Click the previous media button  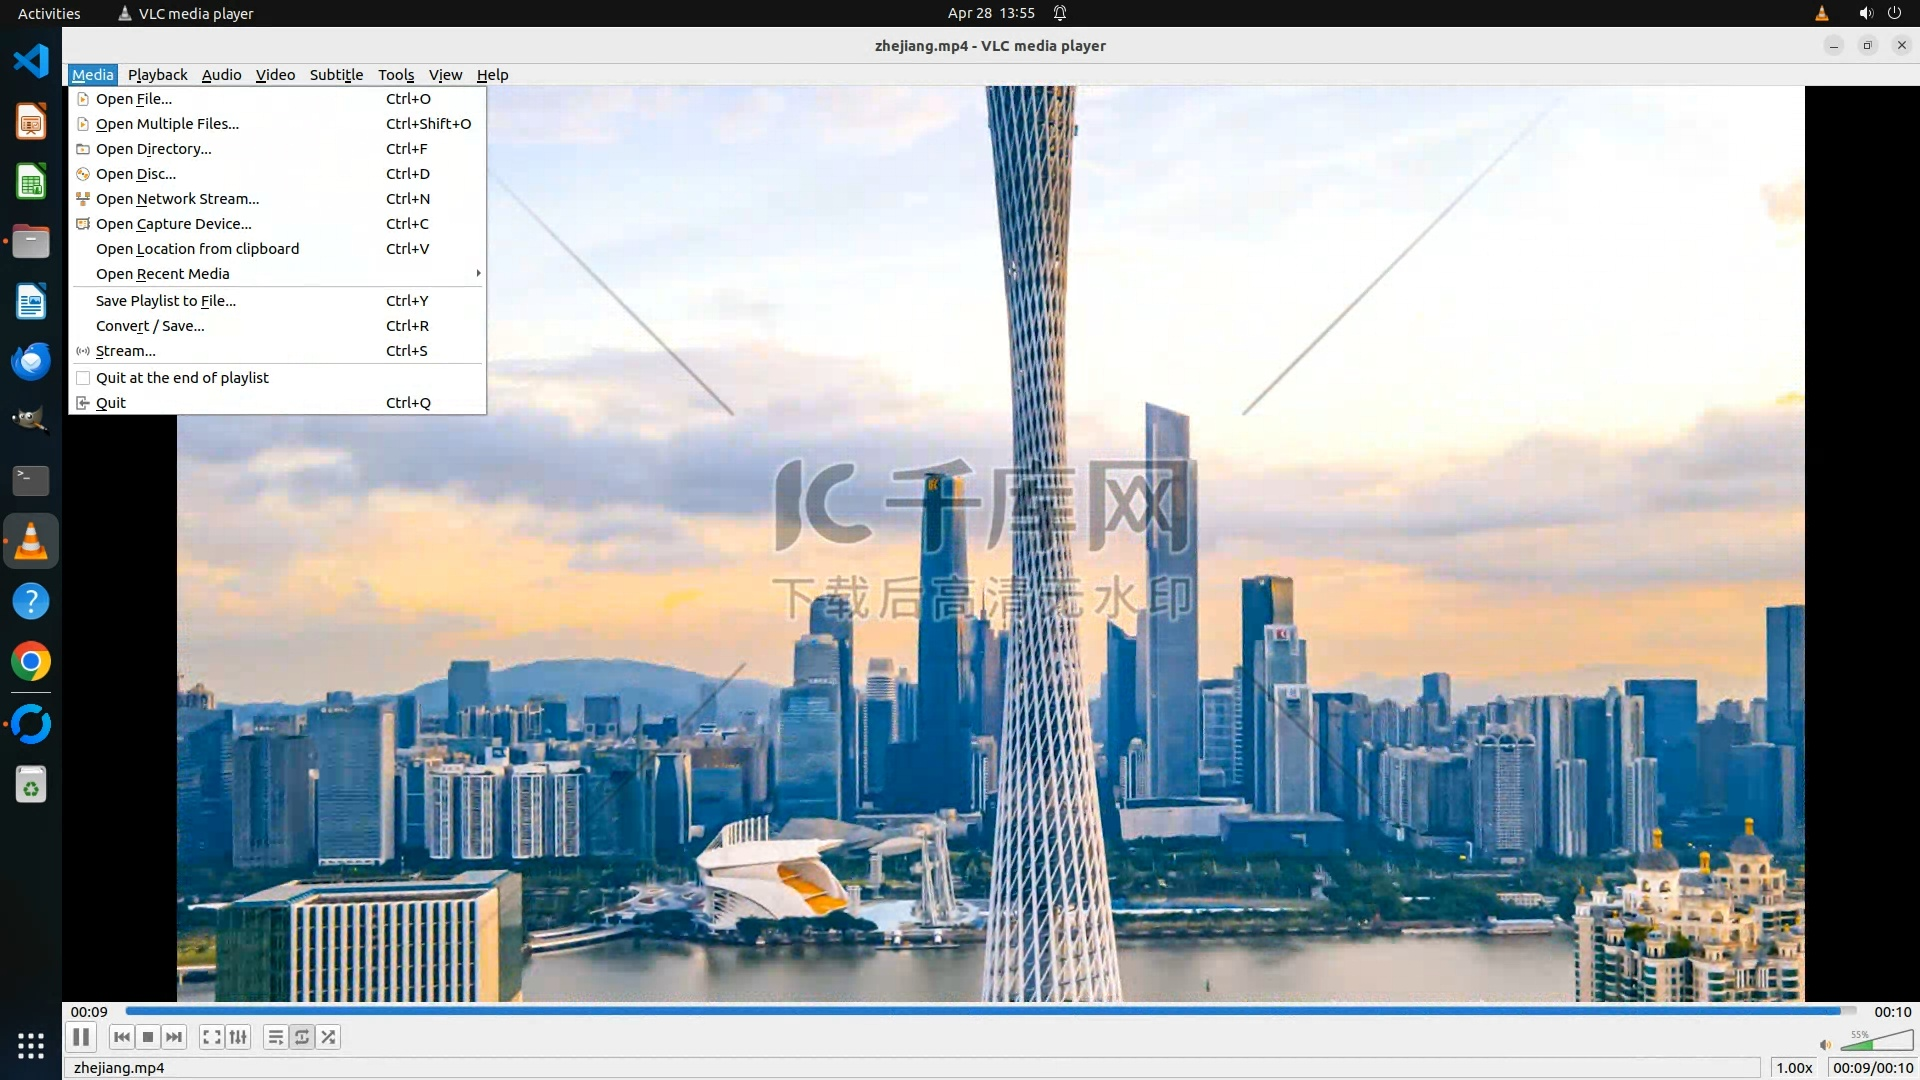121,1037
